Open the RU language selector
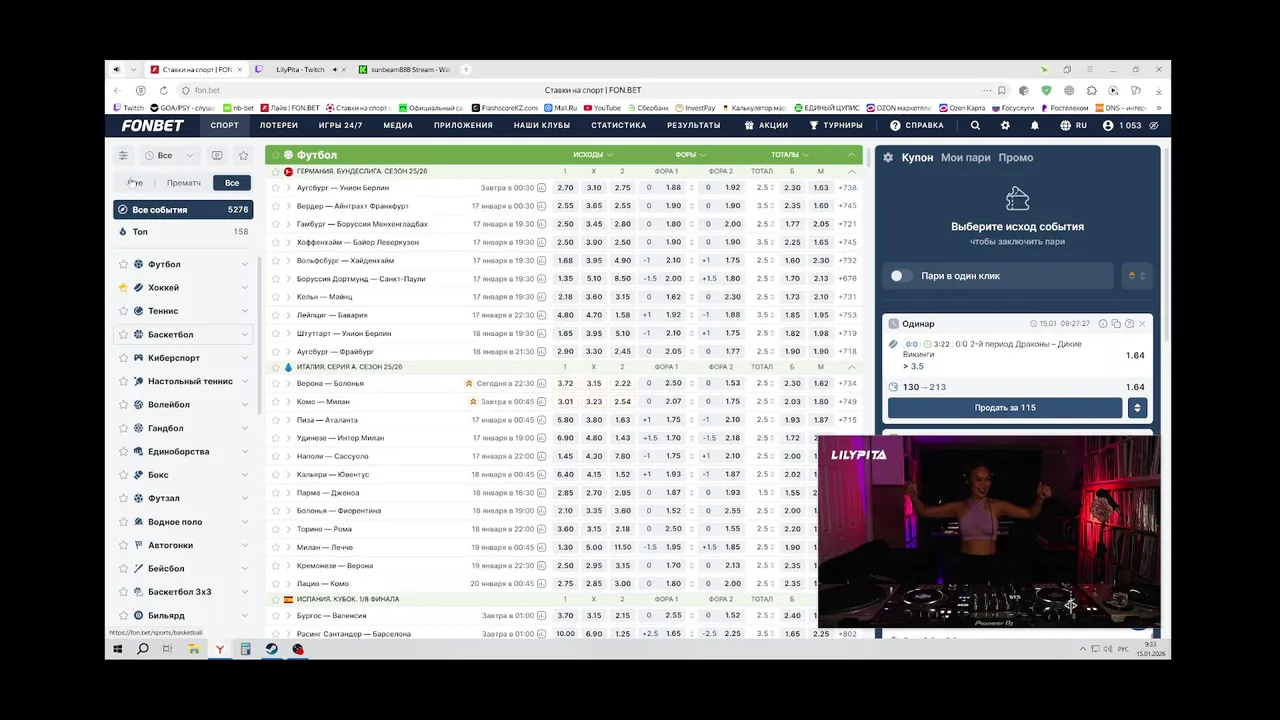 (x=1073, y=126)
